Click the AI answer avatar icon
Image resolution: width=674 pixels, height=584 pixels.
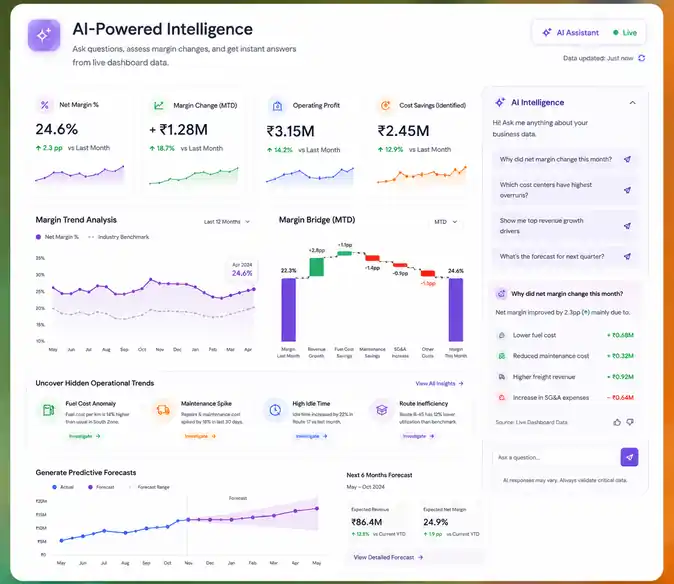pos(501,294)
